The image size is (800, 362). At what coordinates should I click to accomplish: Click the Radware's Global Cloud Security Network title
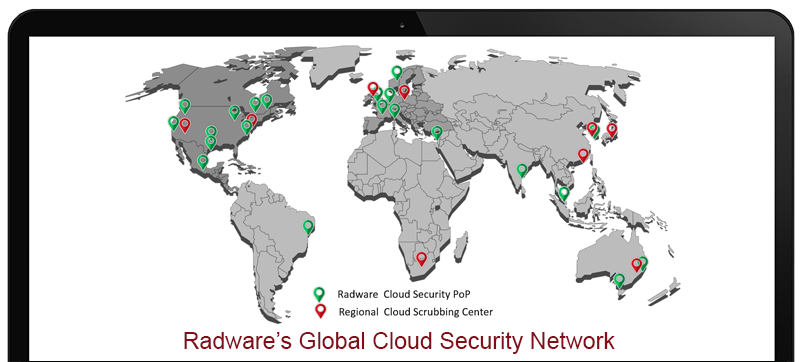coord(399,341)
